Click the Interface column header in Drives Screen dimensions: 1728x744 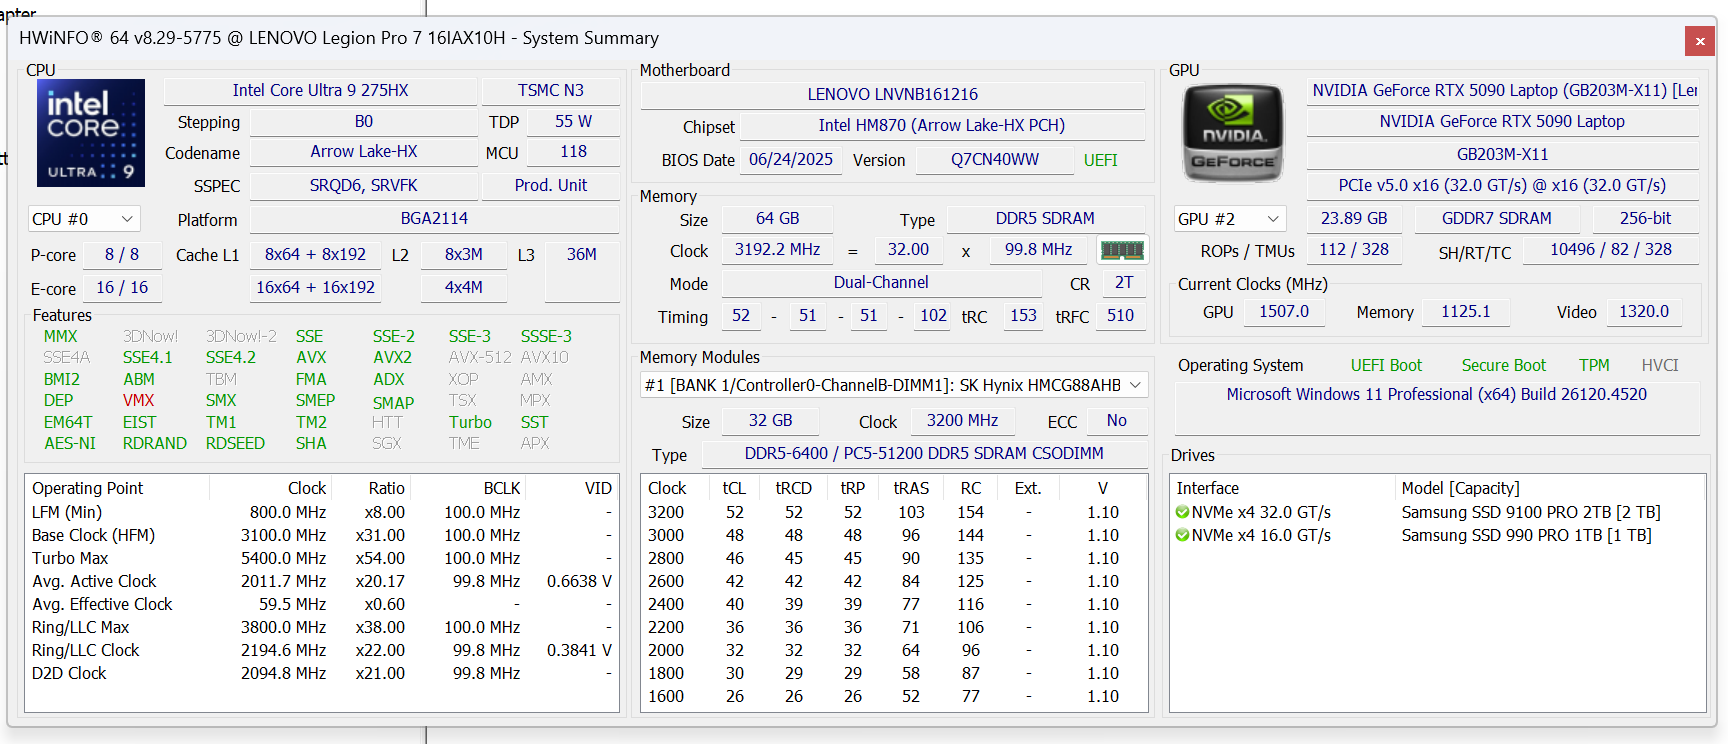pos(1207,488)
